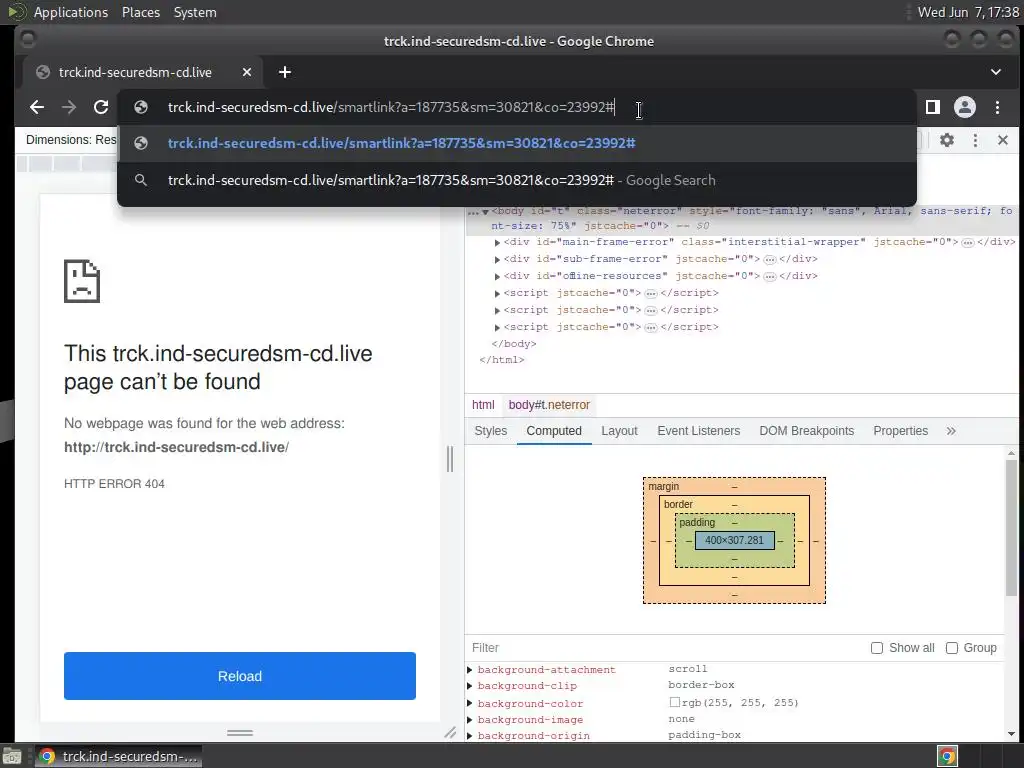Screen dimensions: 1024x768
Task: Click the viewport bottom resize handle
Action: [x=240, y=733]
